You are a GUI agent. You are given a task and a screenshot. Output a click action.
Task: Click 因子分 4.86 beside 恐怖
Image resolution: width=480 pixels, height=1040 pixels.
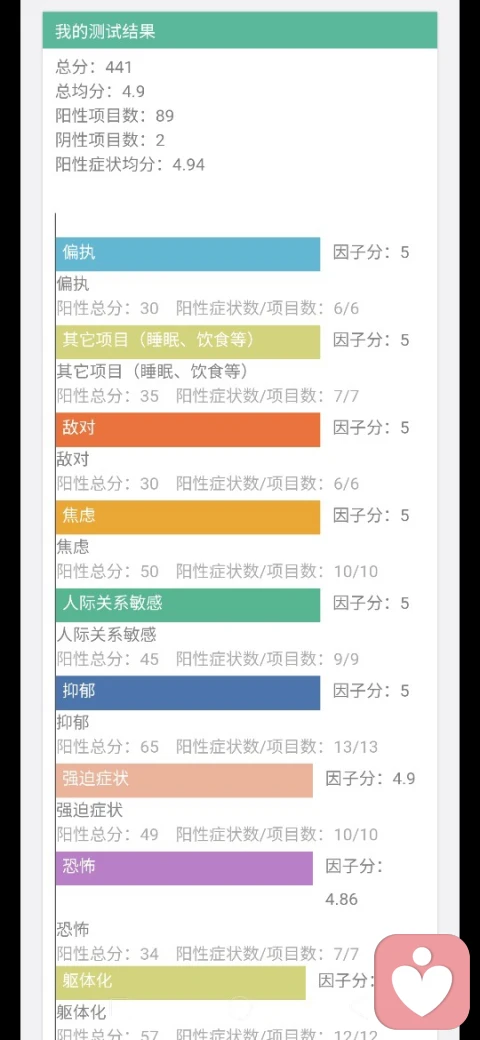[x=354, y=883]
